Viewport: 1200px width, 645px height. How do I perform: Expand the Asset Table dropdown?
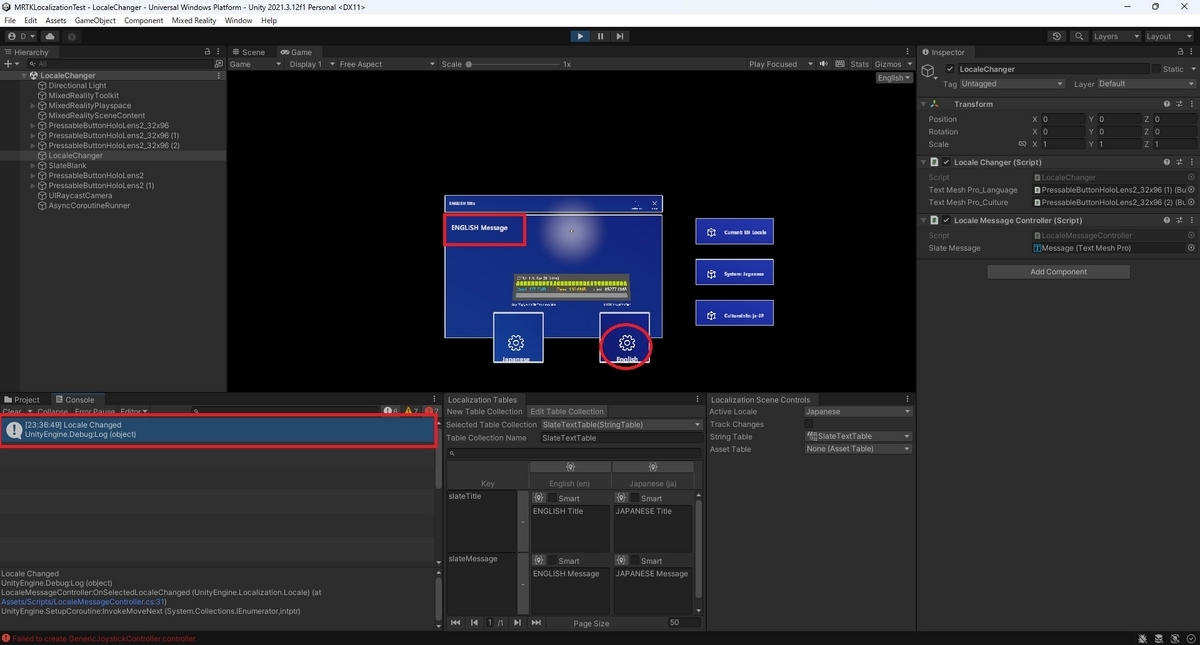pos(858,448)
